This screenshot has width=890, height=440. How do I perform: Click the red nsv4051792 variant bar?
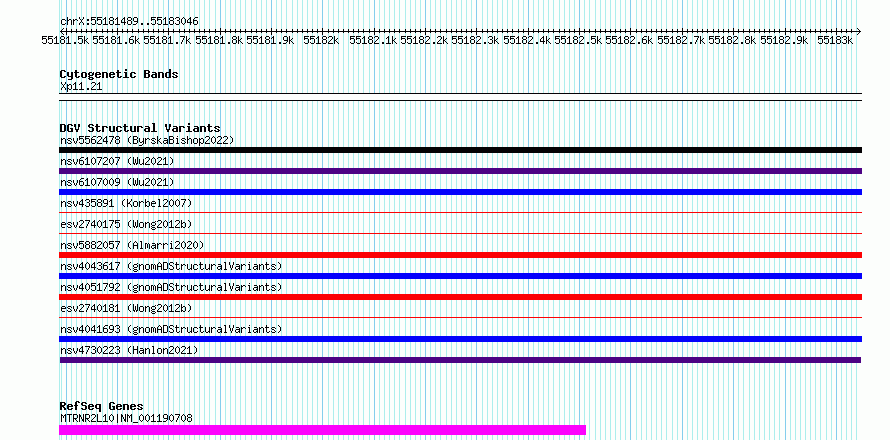tap(460, 297)
